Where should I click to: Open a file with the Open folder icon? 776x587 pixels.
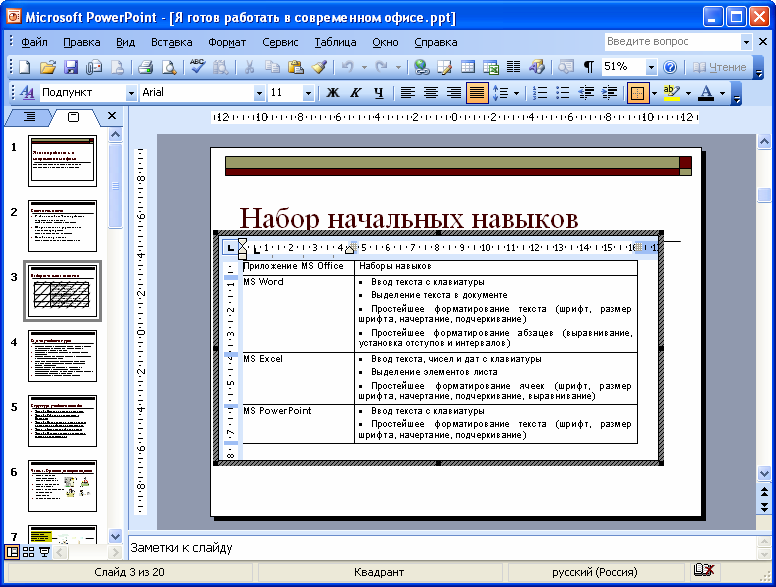[x=48, y=67]
